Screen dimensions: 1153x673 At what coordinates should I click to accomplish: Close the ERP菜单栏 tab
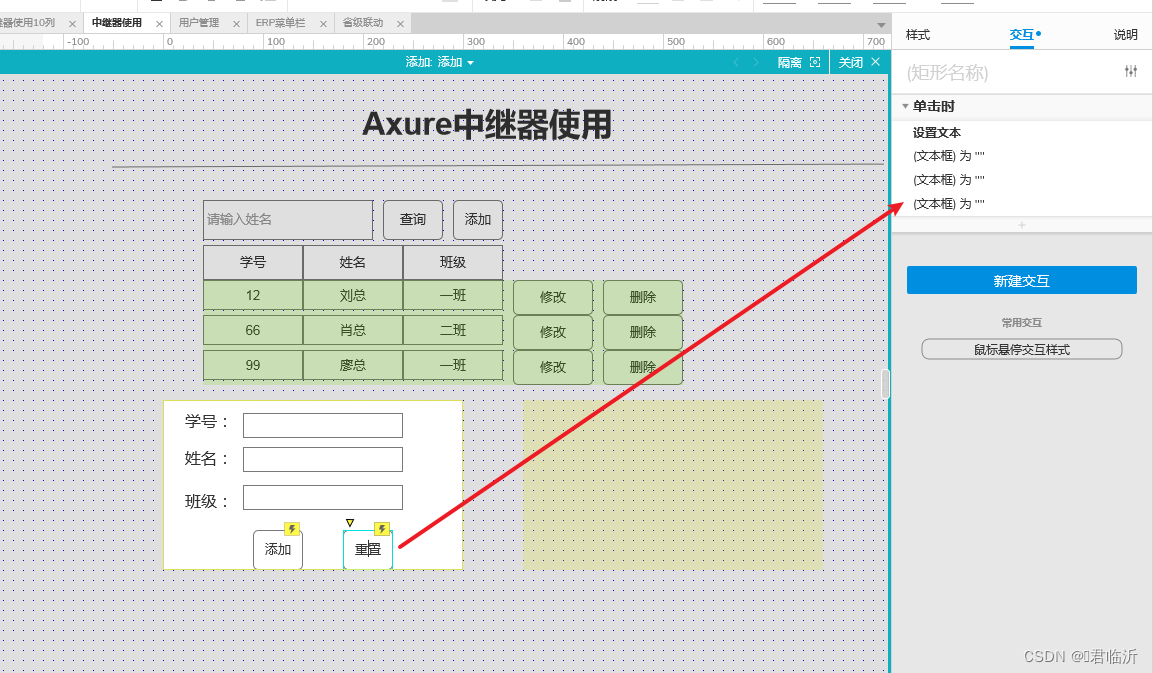[323, 24]
